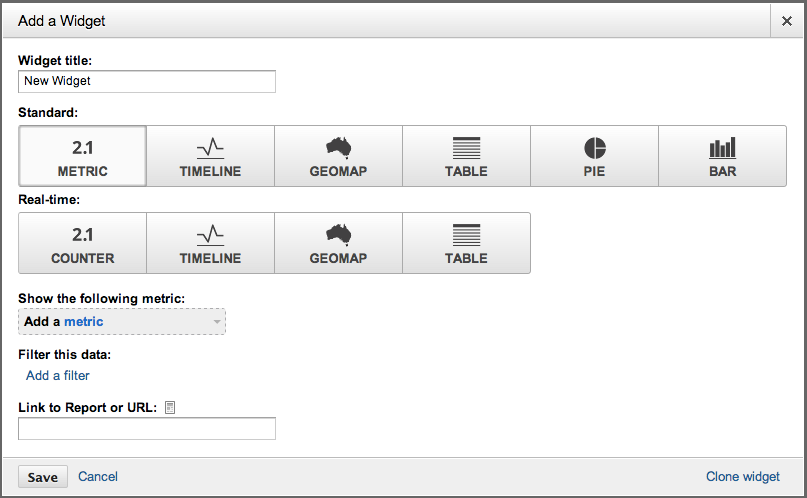807x498 pixels.
Task: Pick the Standard Geomap widget type
Action: tap(338, 156)
